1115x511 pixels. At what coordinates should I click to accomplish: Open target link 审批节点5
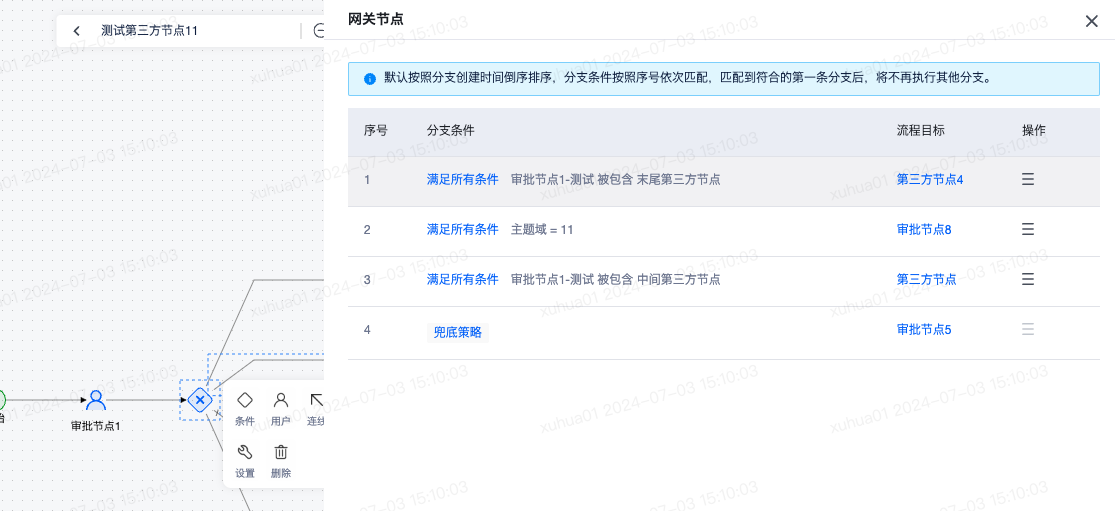[x=924, y=330]
